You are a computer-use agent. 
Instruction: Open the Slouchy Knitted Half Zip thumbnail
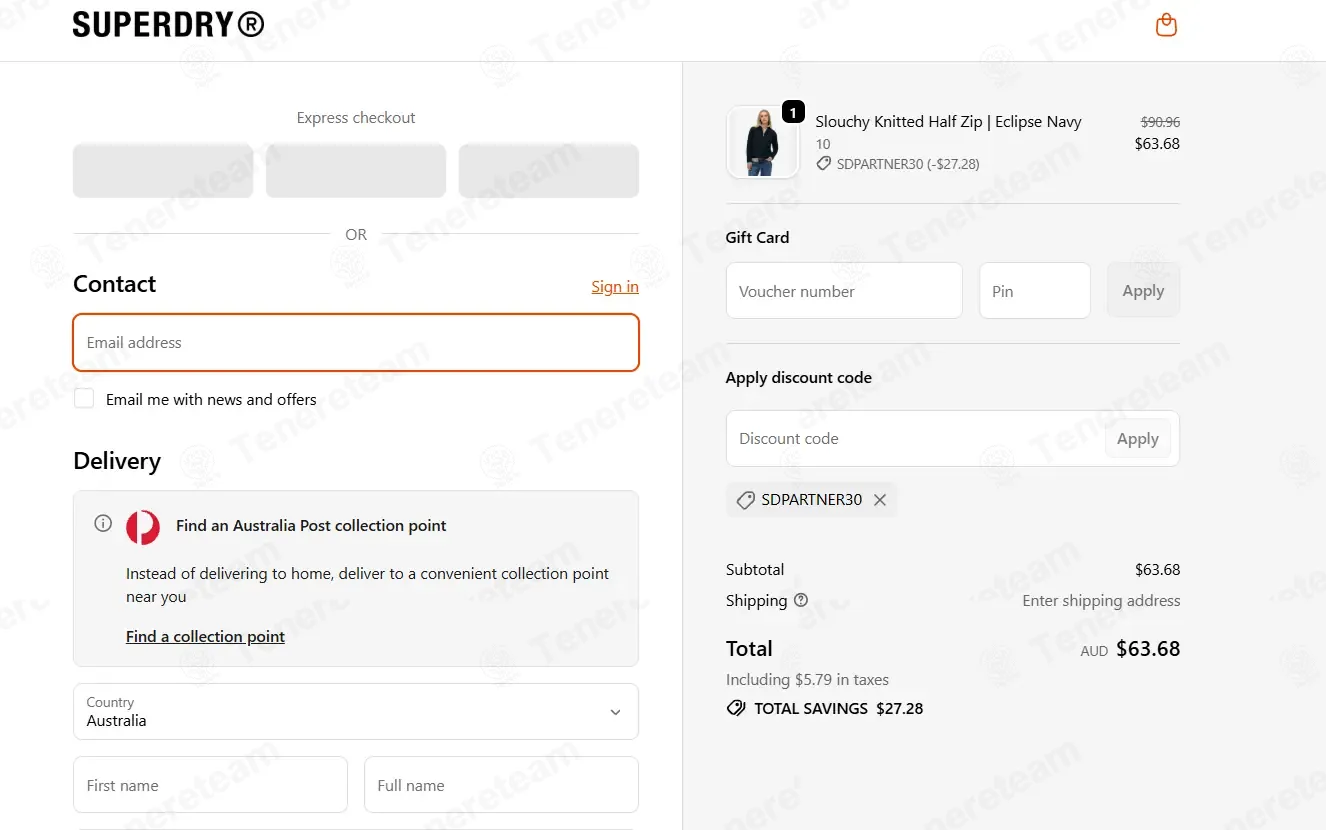pyautogui.click(x=763, y=142)
